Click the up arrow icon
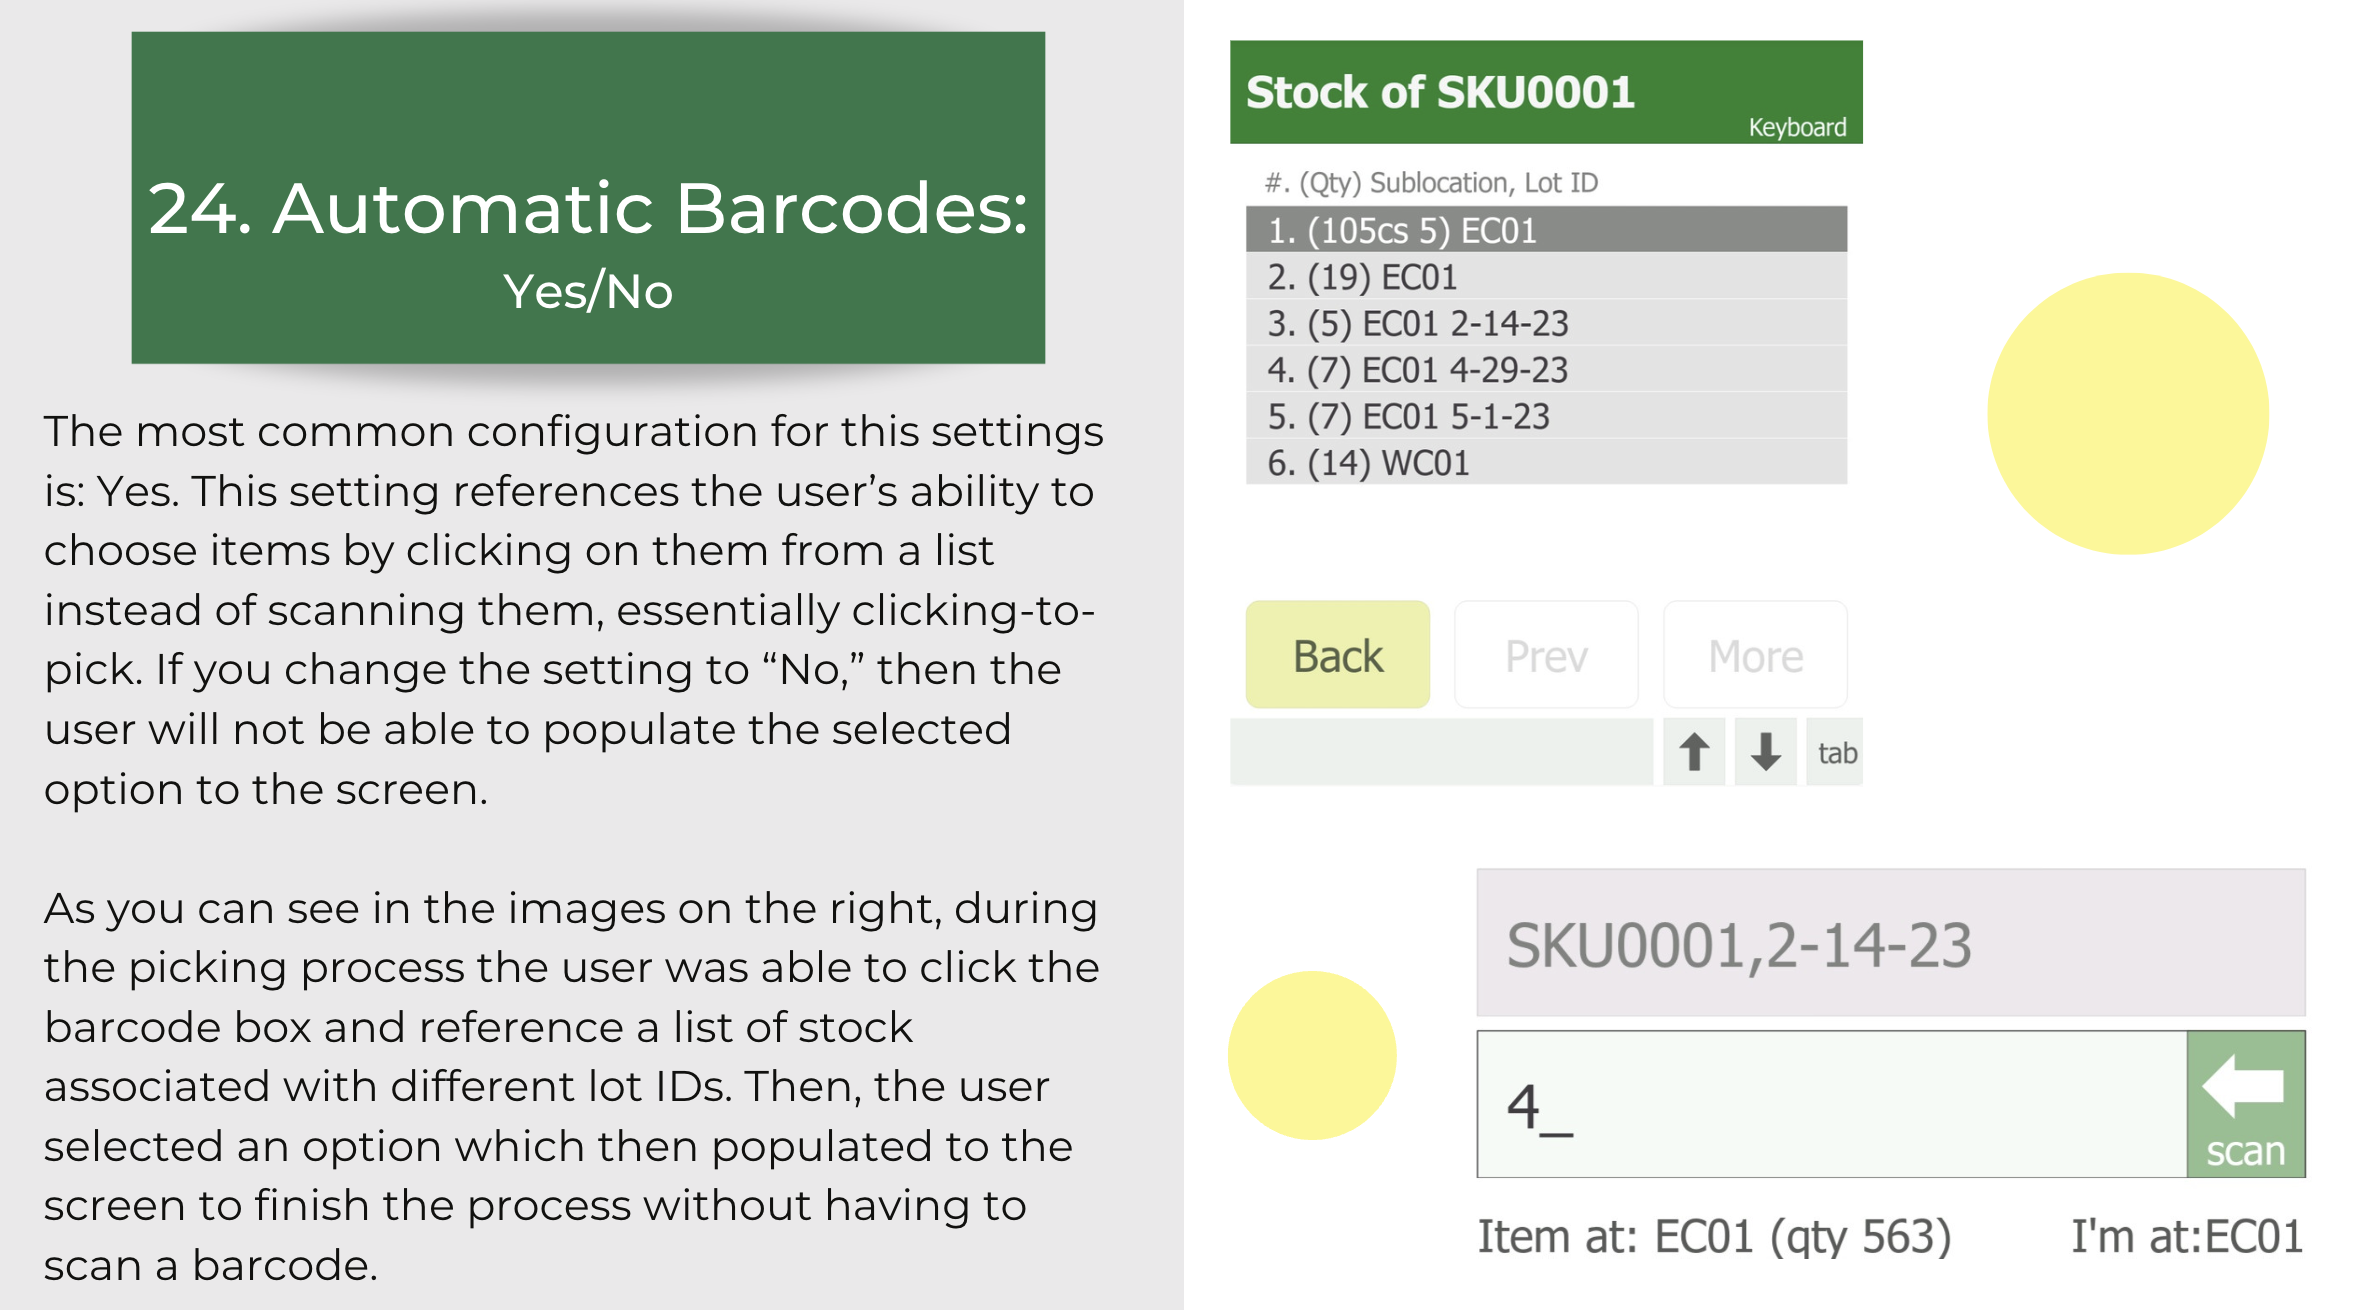This screenshot has width=2367, height=1310. pyautogui.click(x=1694, y=752)
